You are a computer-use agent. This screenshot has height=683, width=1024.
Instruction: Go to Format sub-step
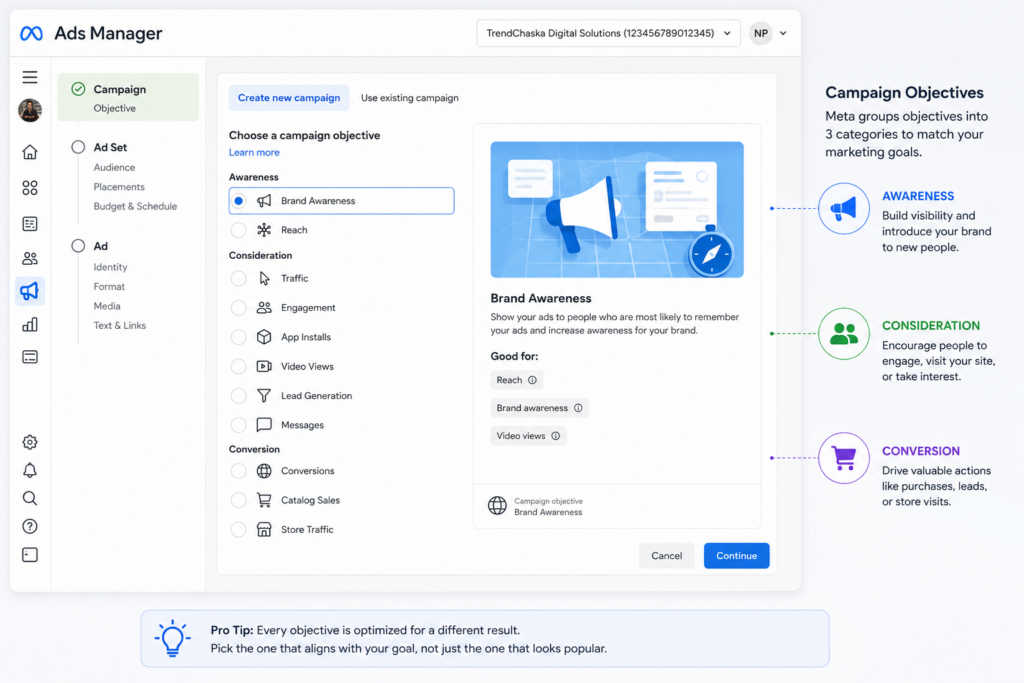[x=109, y=287]
